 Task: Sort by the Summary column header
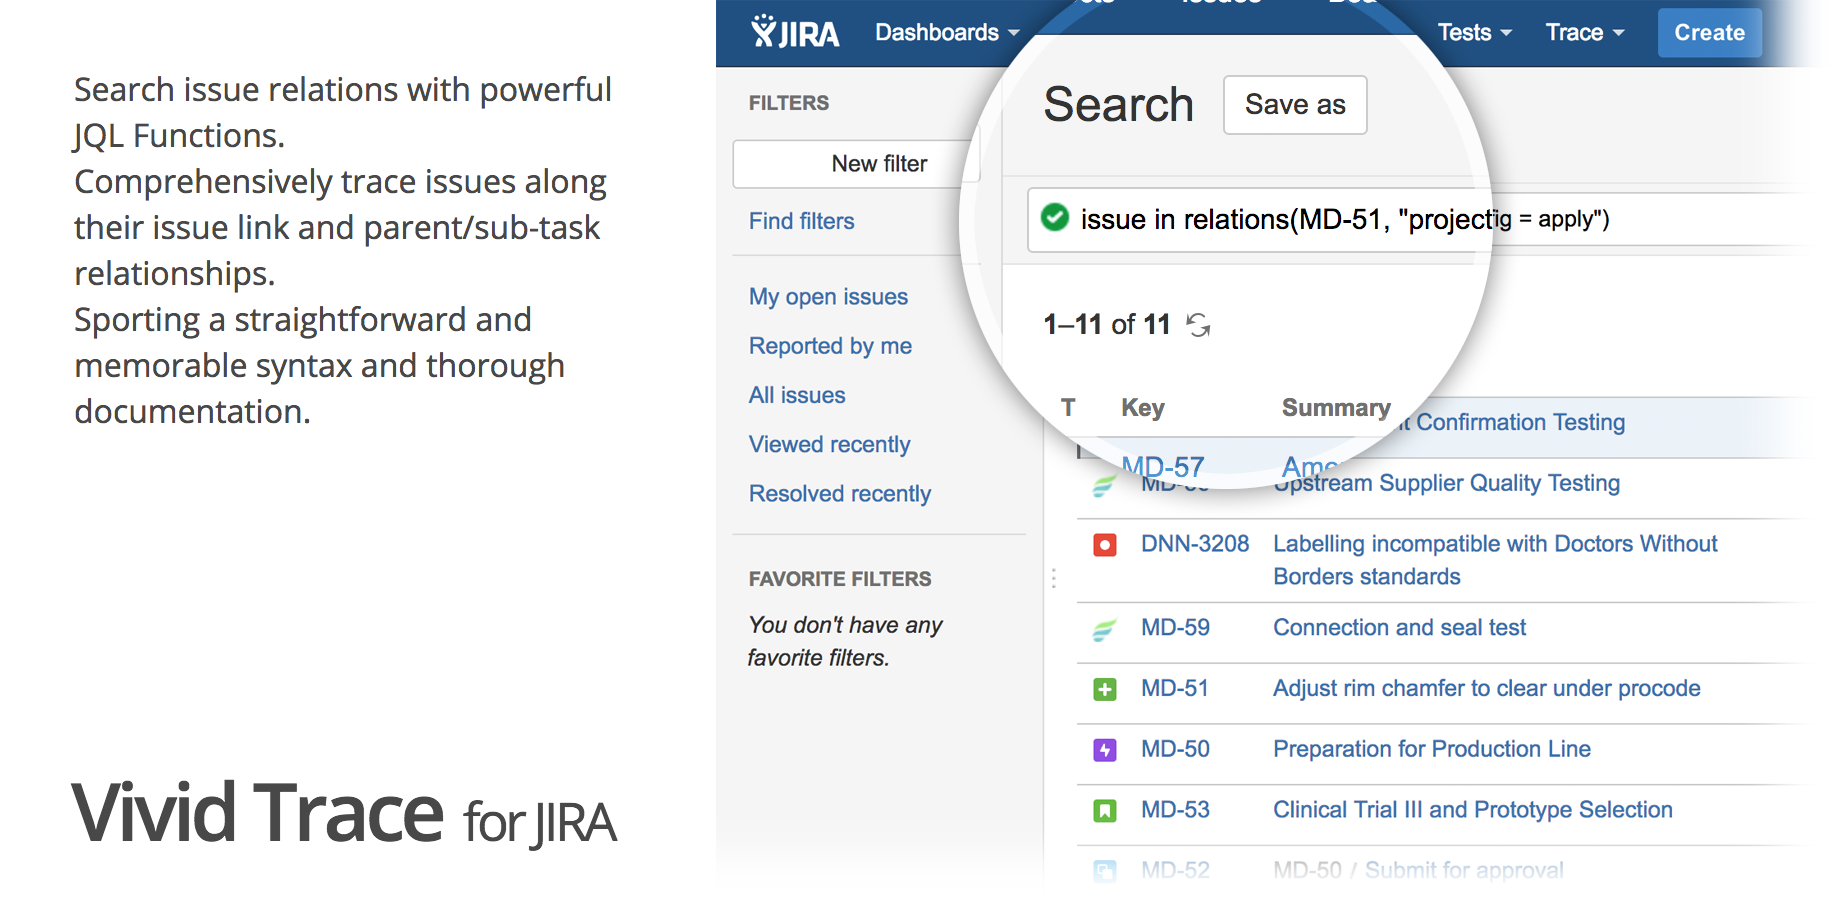1336,408
